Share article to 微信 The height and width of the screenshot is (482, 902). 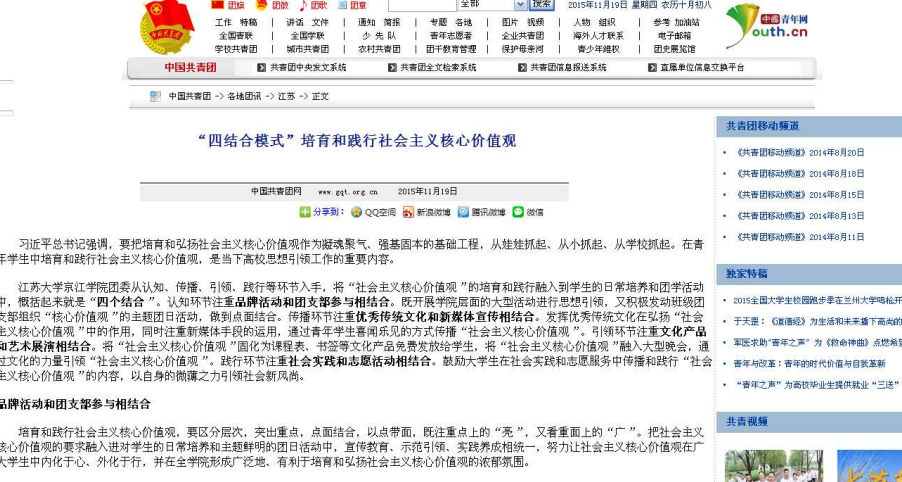[518, 212]
